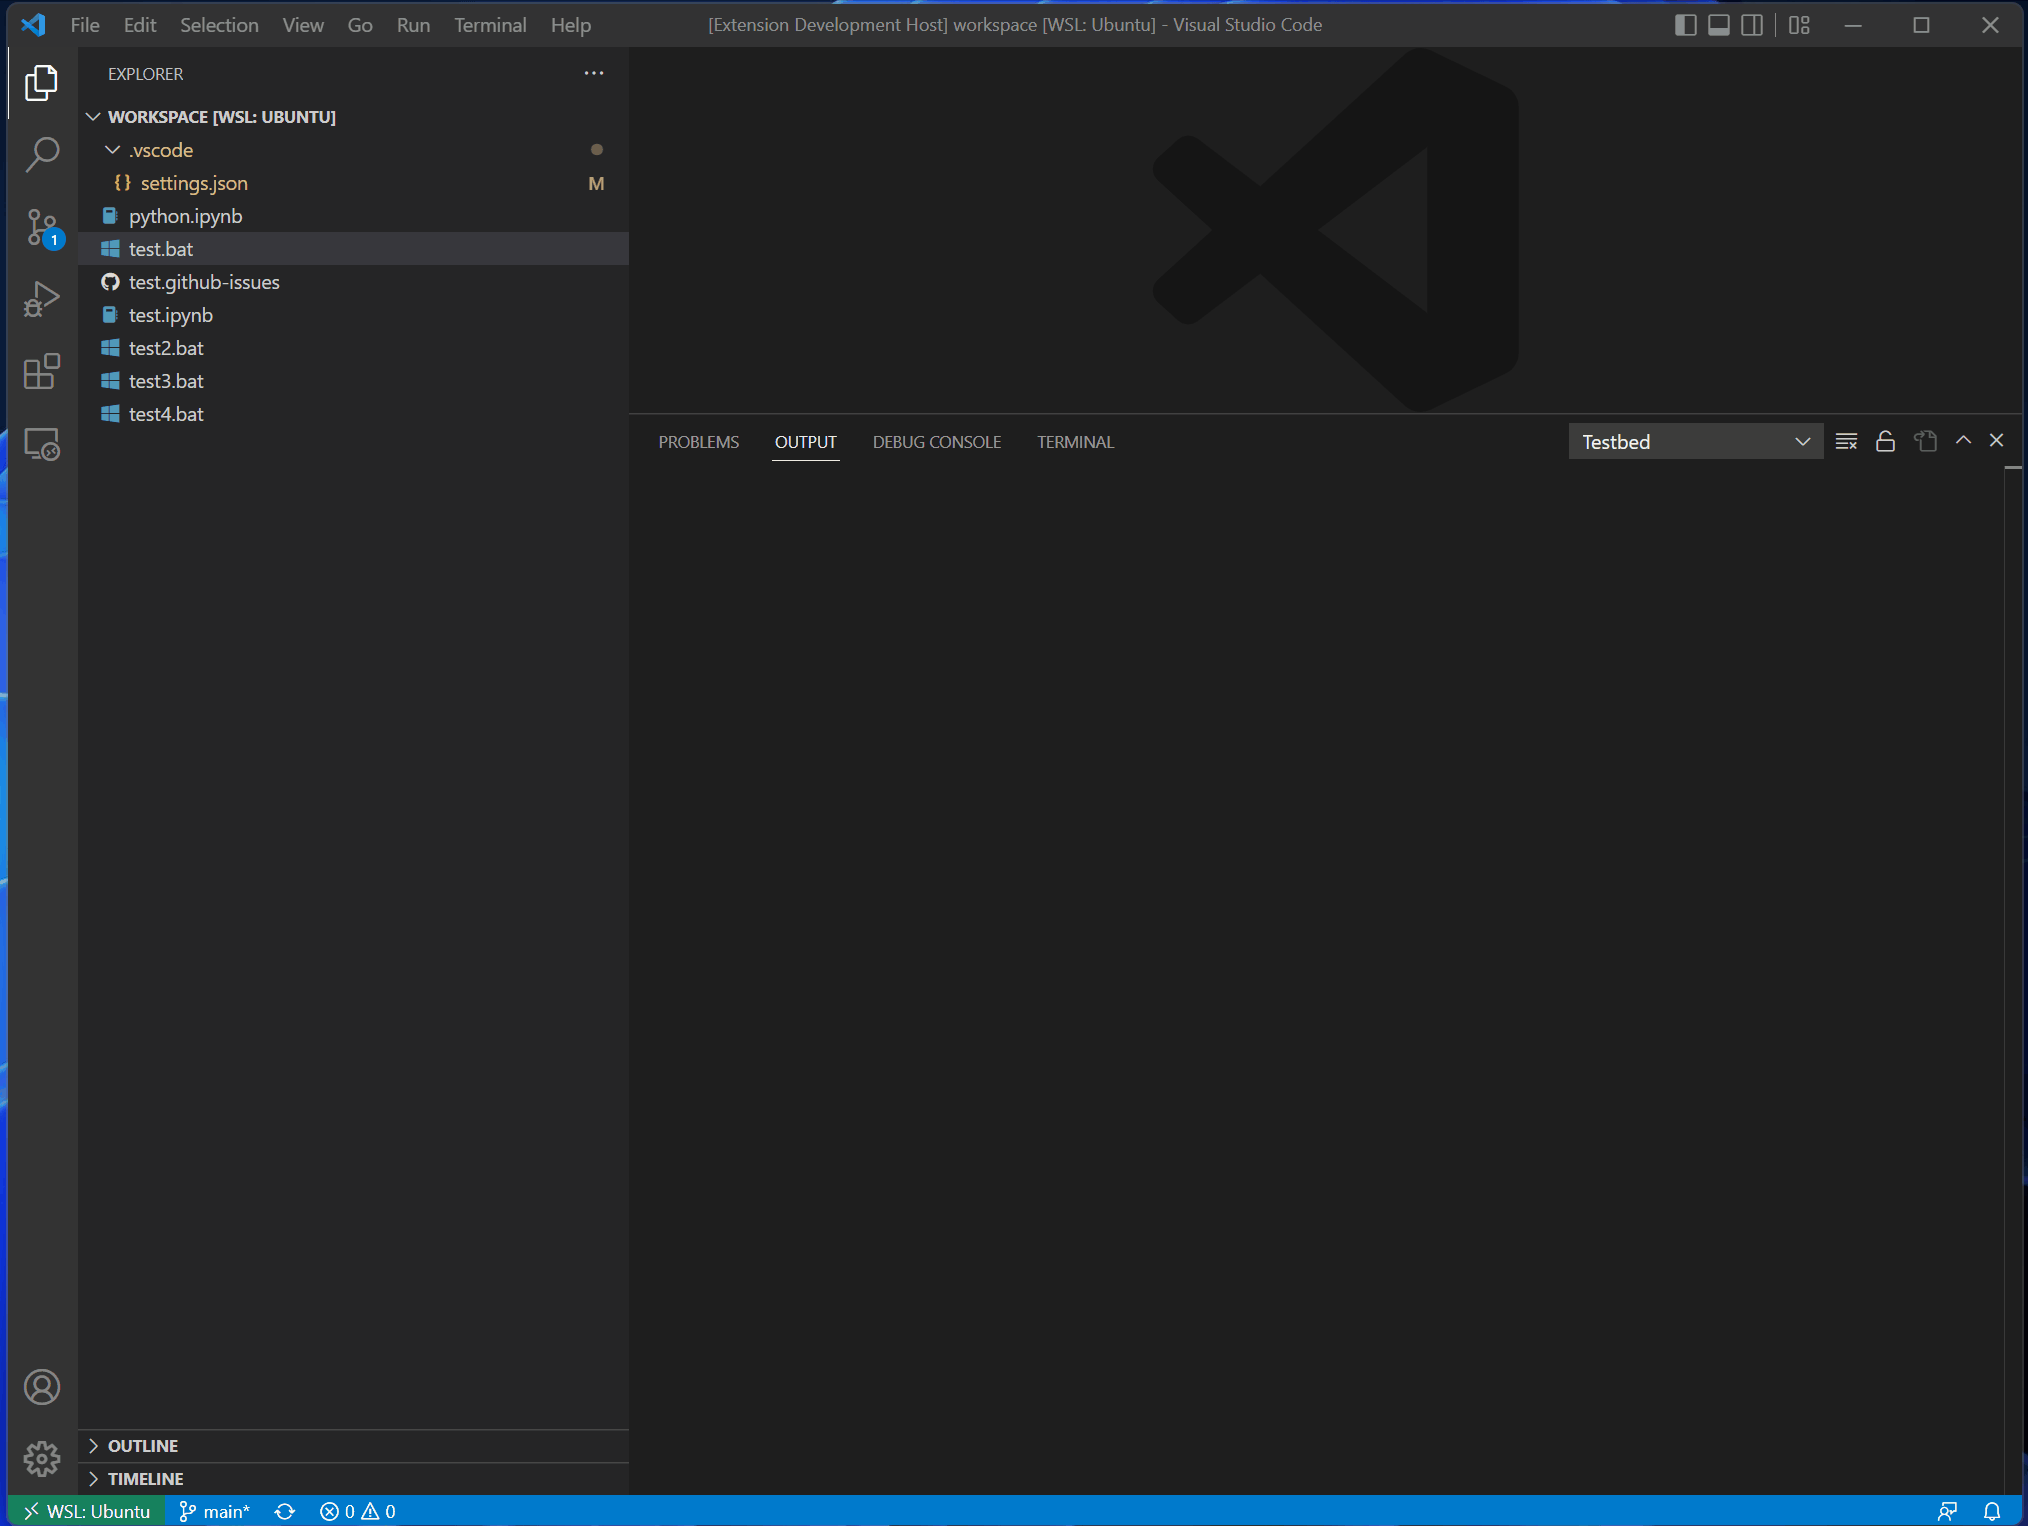Select test2.bat in the Explorer

(x=166, y=348)
